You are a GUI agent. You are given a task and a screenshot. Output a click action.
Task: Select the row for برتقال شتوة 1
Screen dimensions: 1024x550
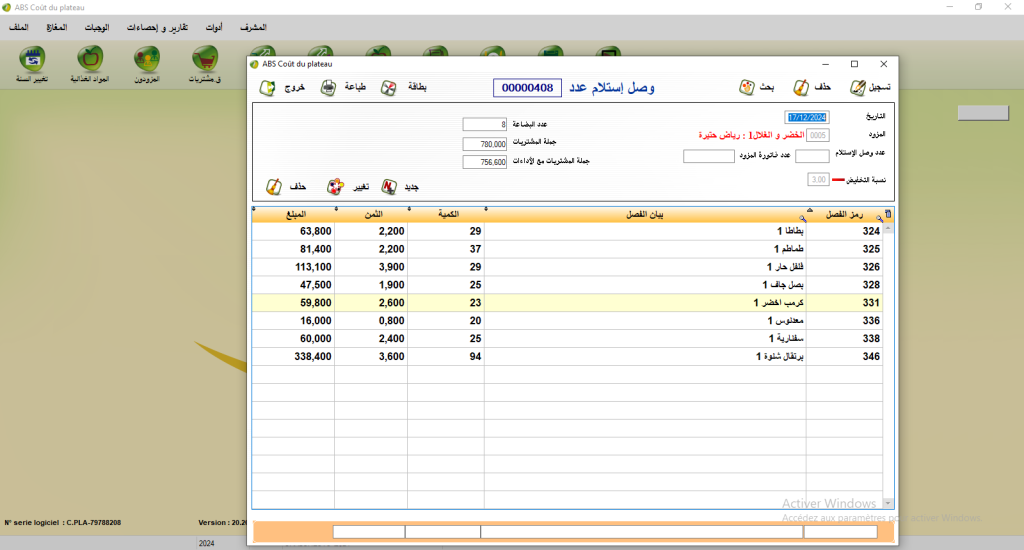tap(644, 355)
